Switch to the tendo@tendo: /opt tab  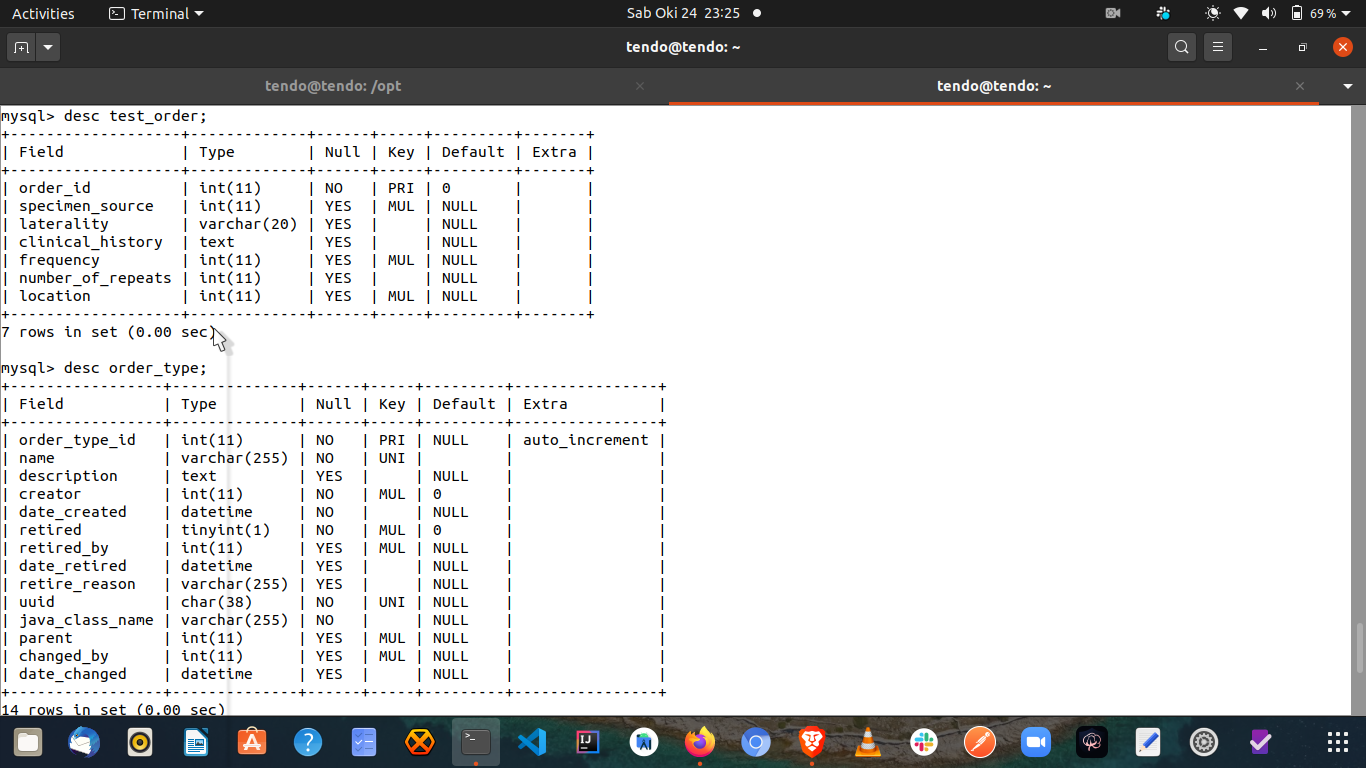333,86
